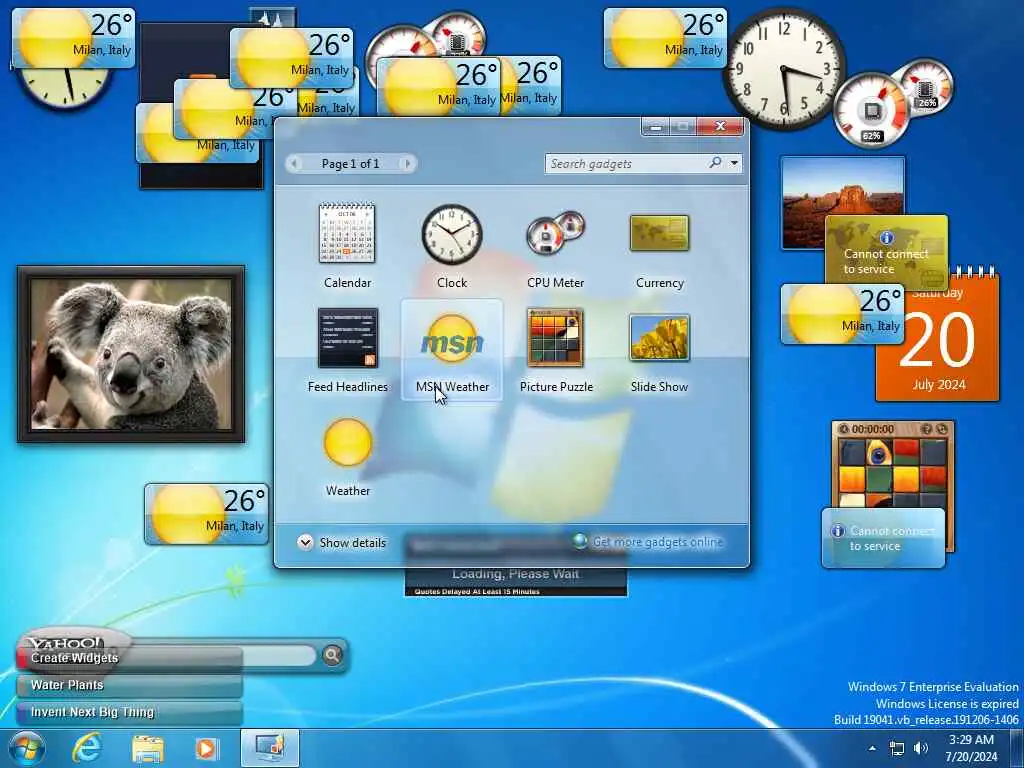
Task: Click the large analog clock gadget
Action: (x=783, y=69)
